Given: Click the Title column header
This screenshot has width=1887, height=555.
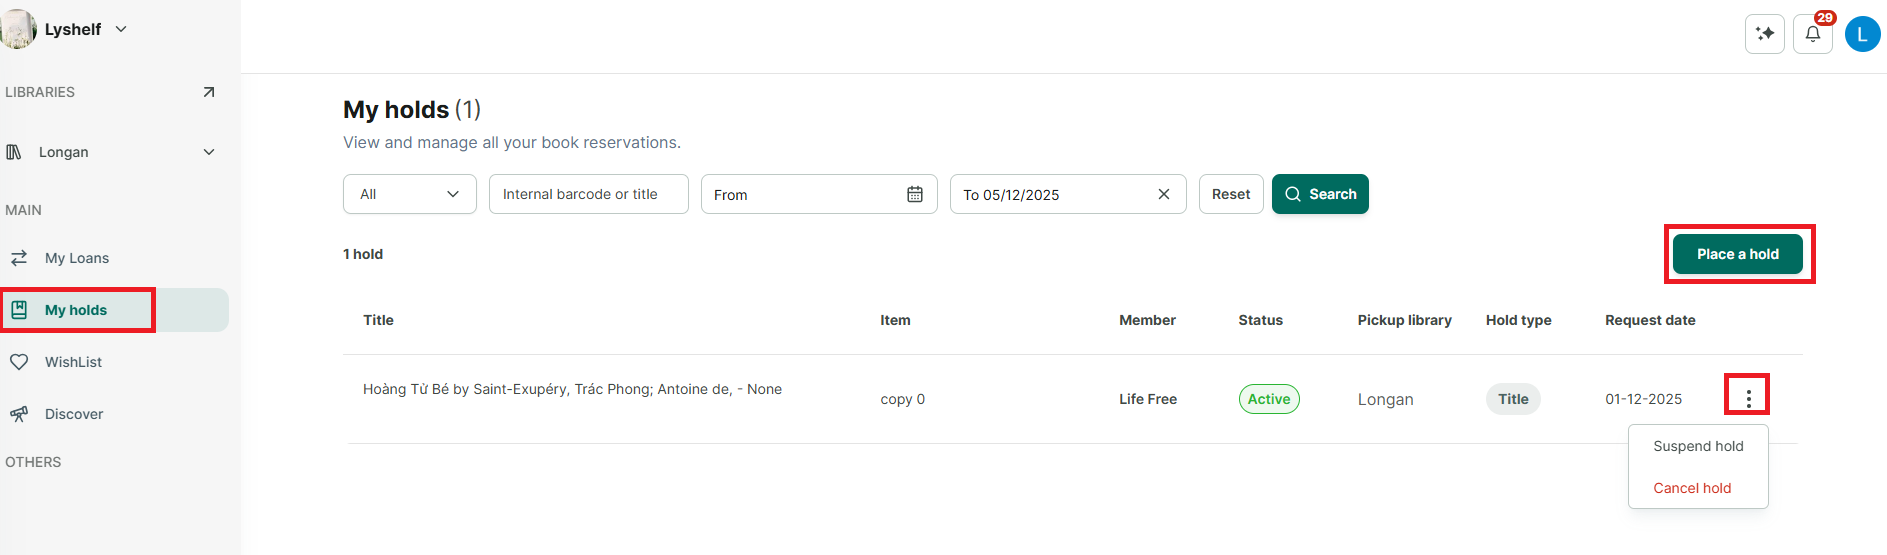Looking at the screenshot, I should [378, 320].
